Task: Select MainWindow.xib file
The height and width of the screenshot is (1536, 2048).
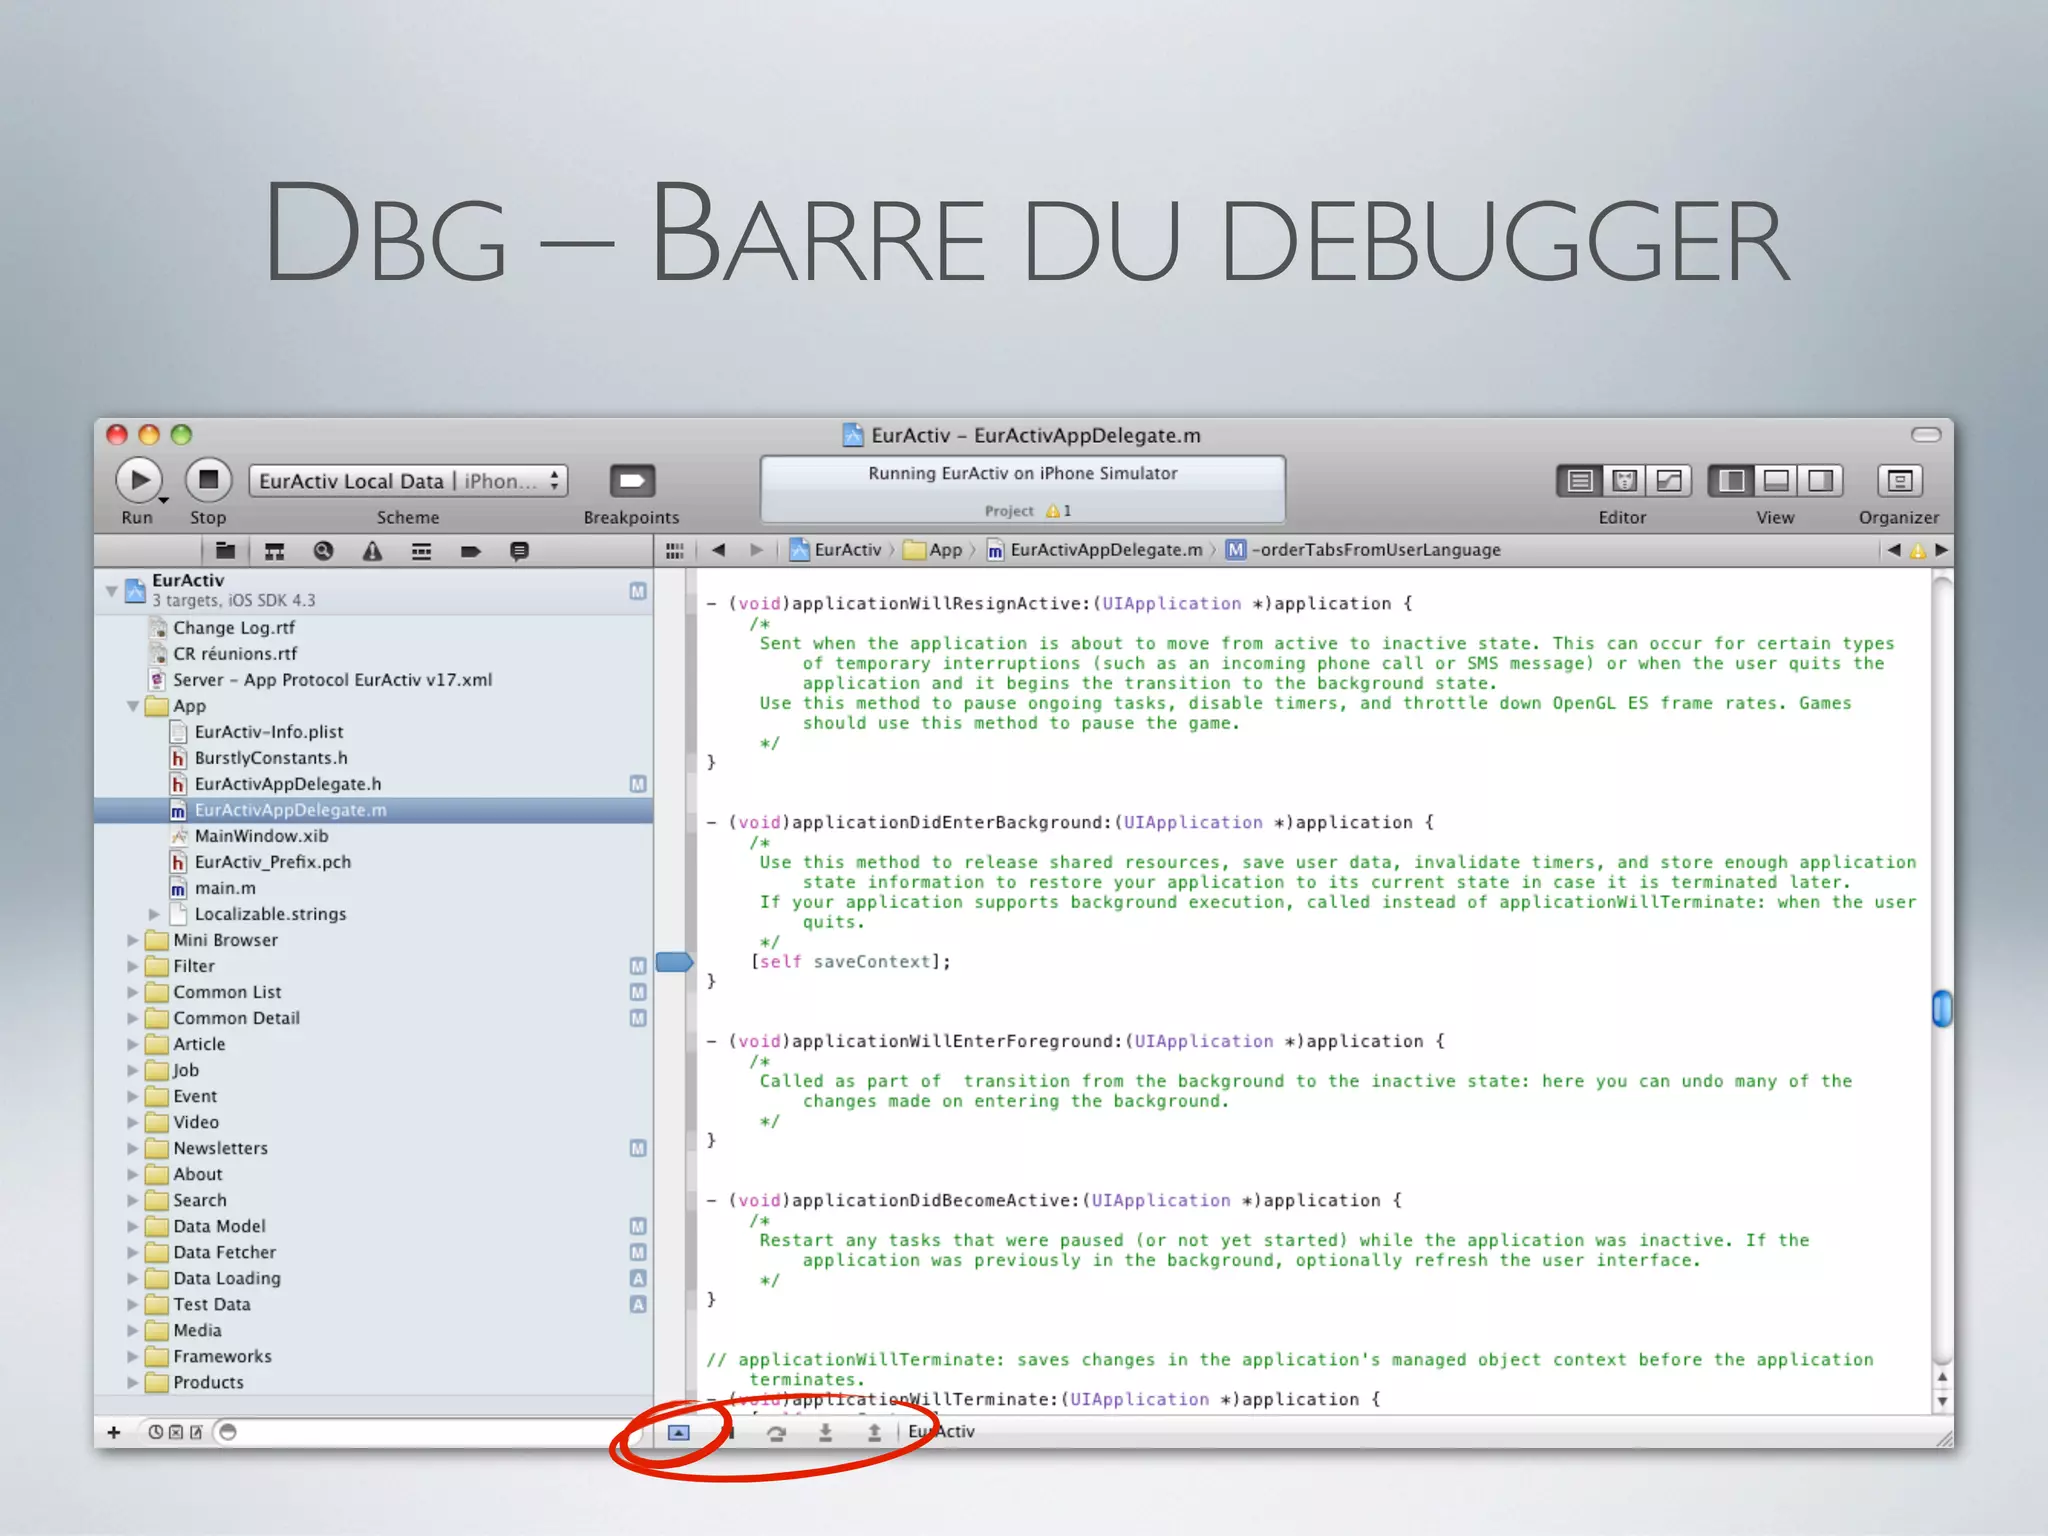Action: (x=373, y=836)
